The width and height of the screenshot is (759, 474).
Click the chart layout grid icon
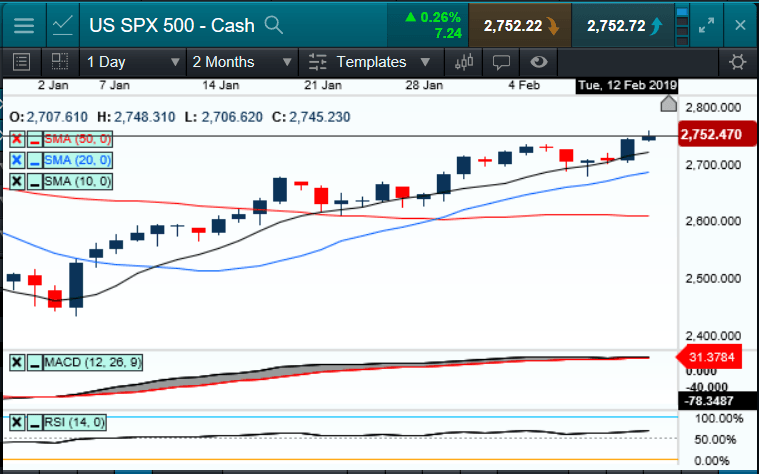pyautogui.click(x=60, y=62)
